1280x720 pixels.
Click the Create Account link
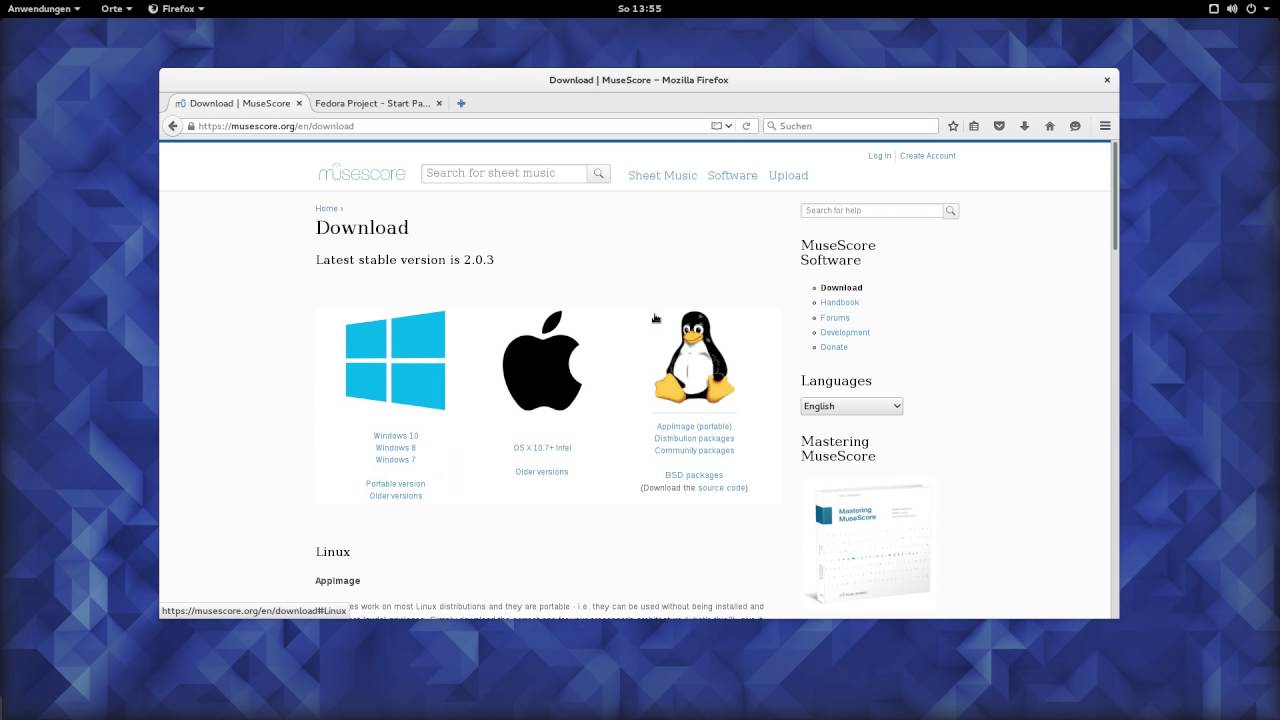click(928, 156)
